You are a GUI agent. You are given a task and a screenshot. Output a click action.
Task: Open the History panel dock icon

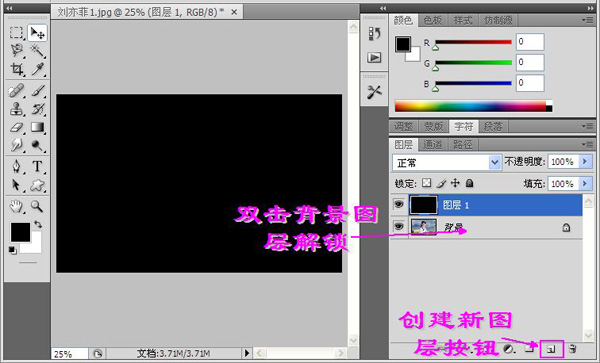coord(374,34)
